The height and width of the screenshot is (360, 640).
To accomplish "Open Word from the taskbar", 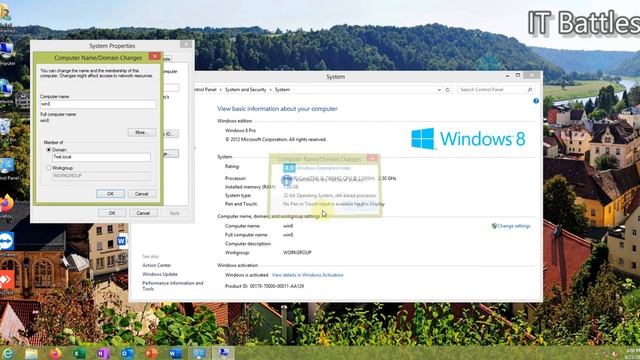I will point(175,353).
